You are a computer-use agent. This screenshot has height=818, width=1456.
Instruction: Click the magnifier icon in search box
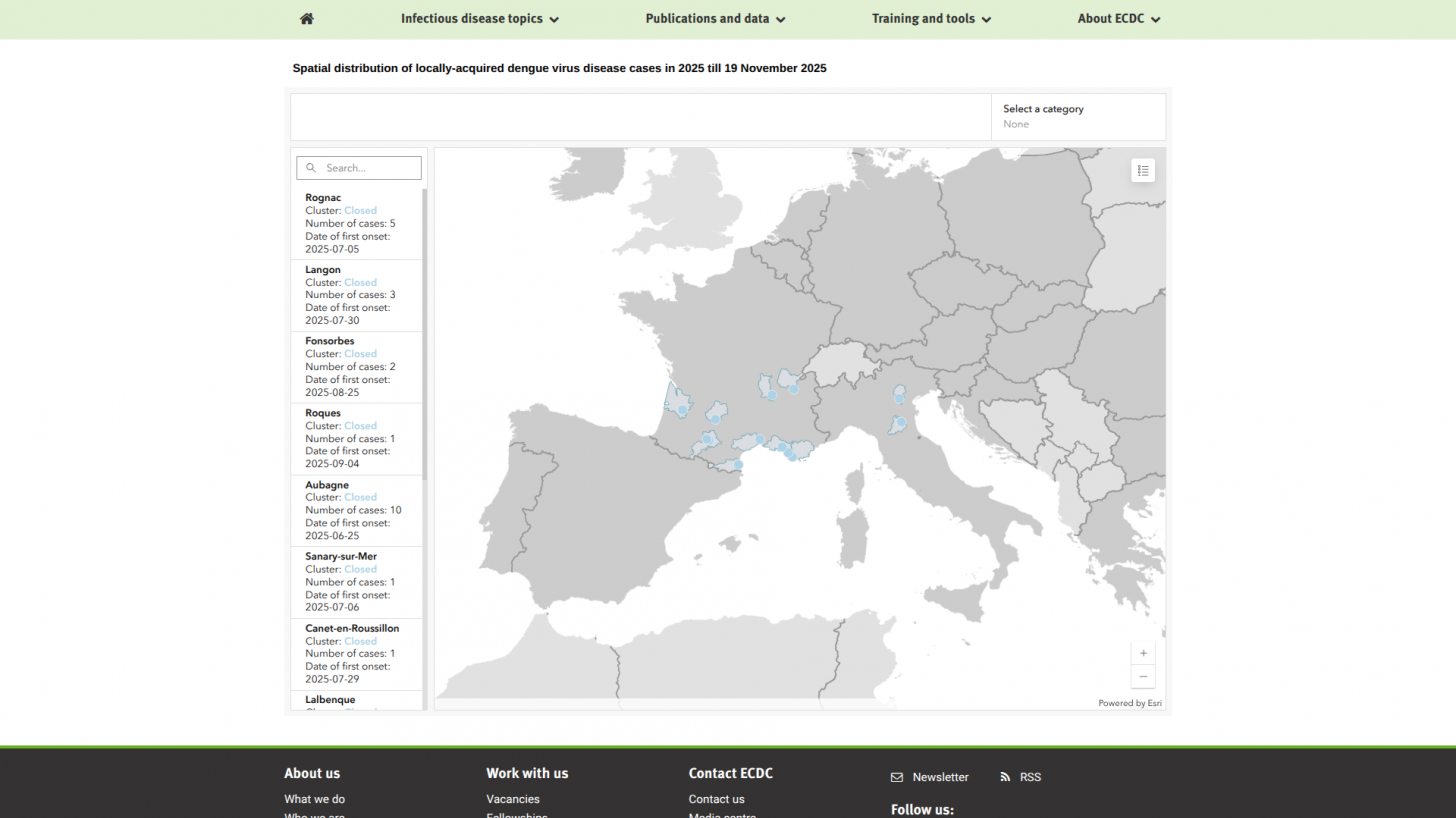pyautogui.click(x=311, y=168)
